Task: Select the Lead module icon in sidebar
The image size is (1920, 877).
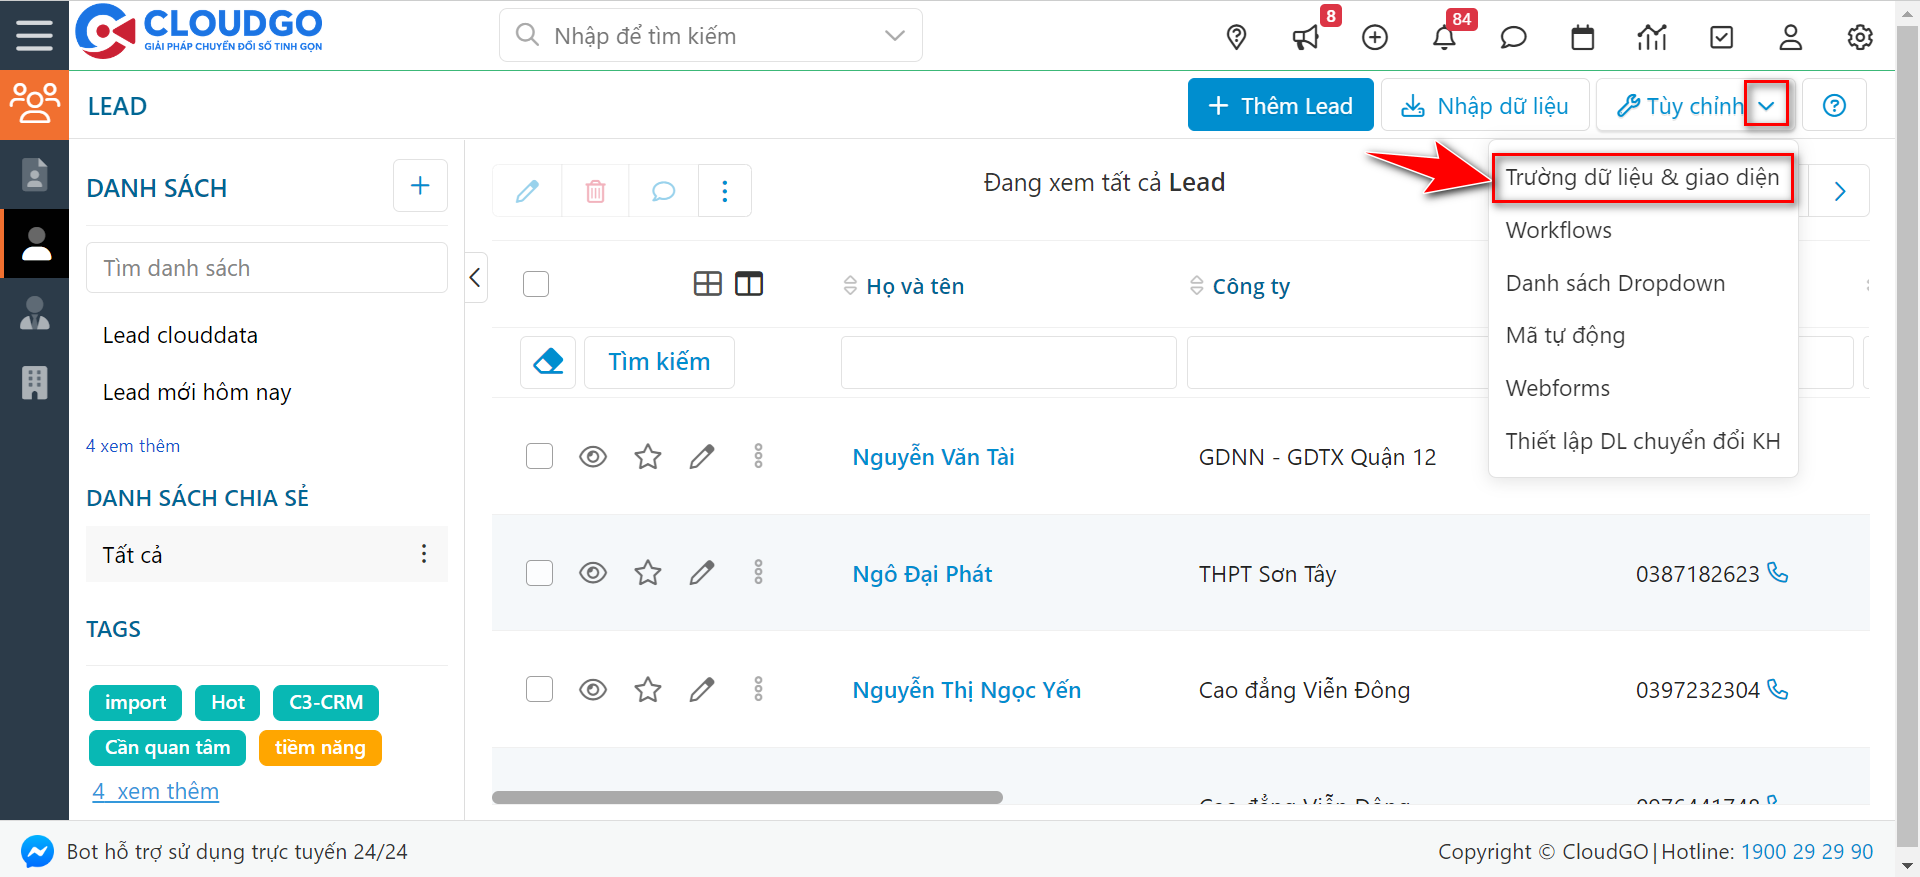Action: (34, 104)
